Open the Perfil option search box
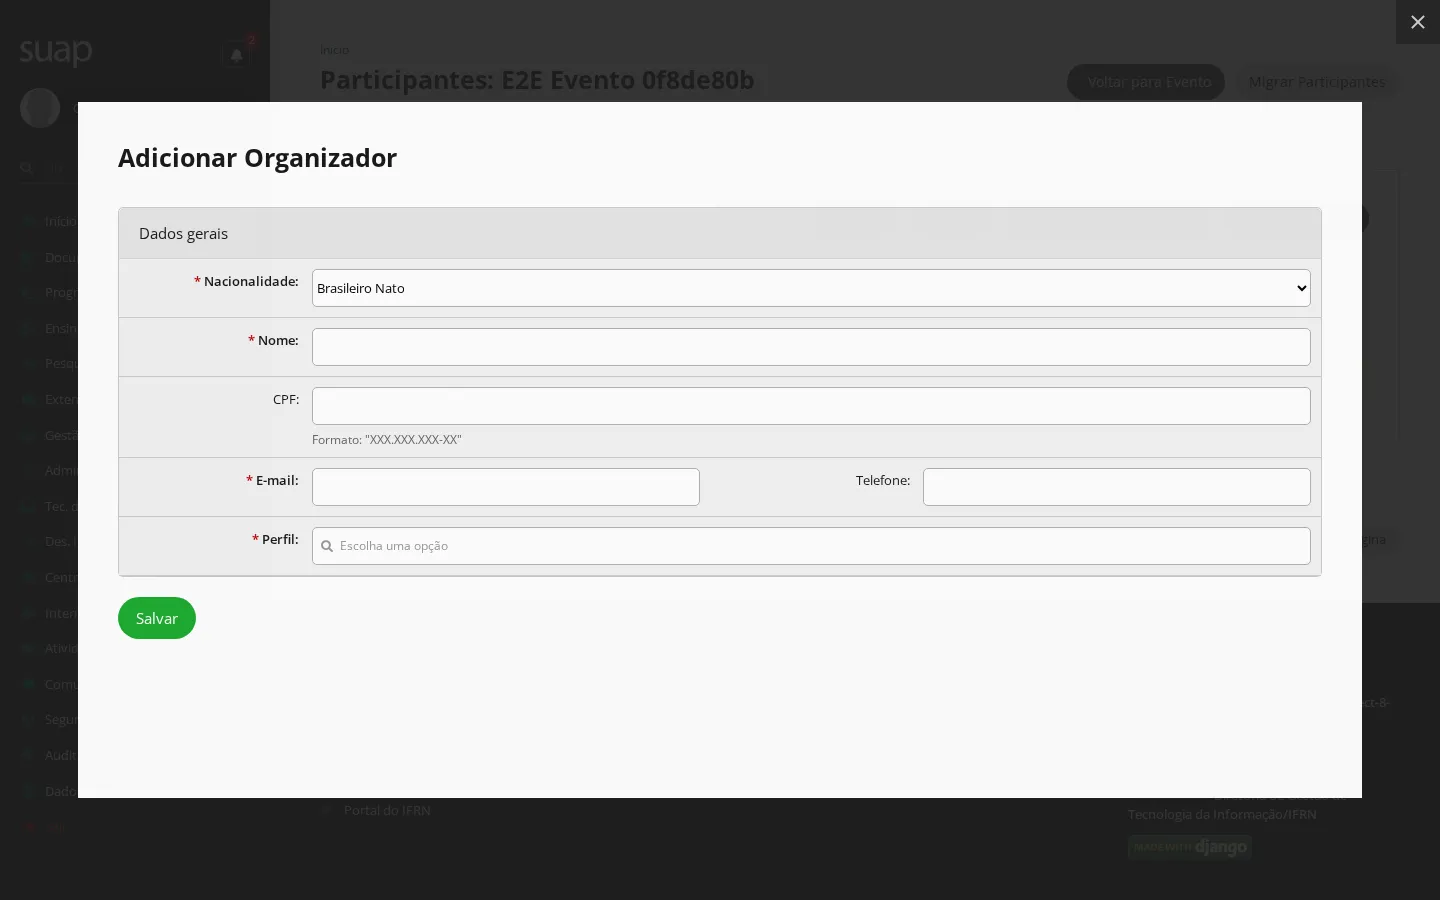The image size is (1440, 900). pyautogui.click(x=811, y=546)
